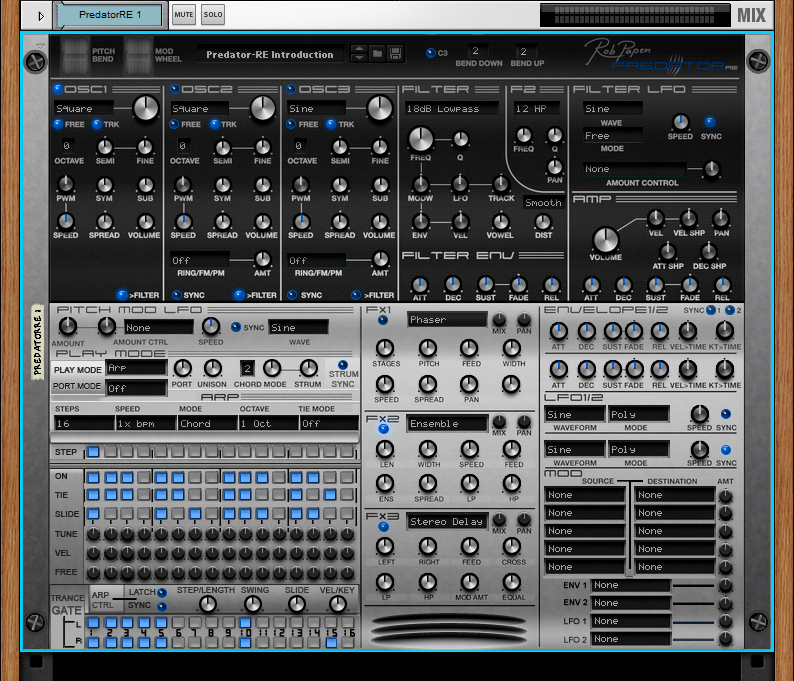Viewport: 794px width, 681px height.
Task: Open the MIX channel button
Action: (x=751, y=15)
